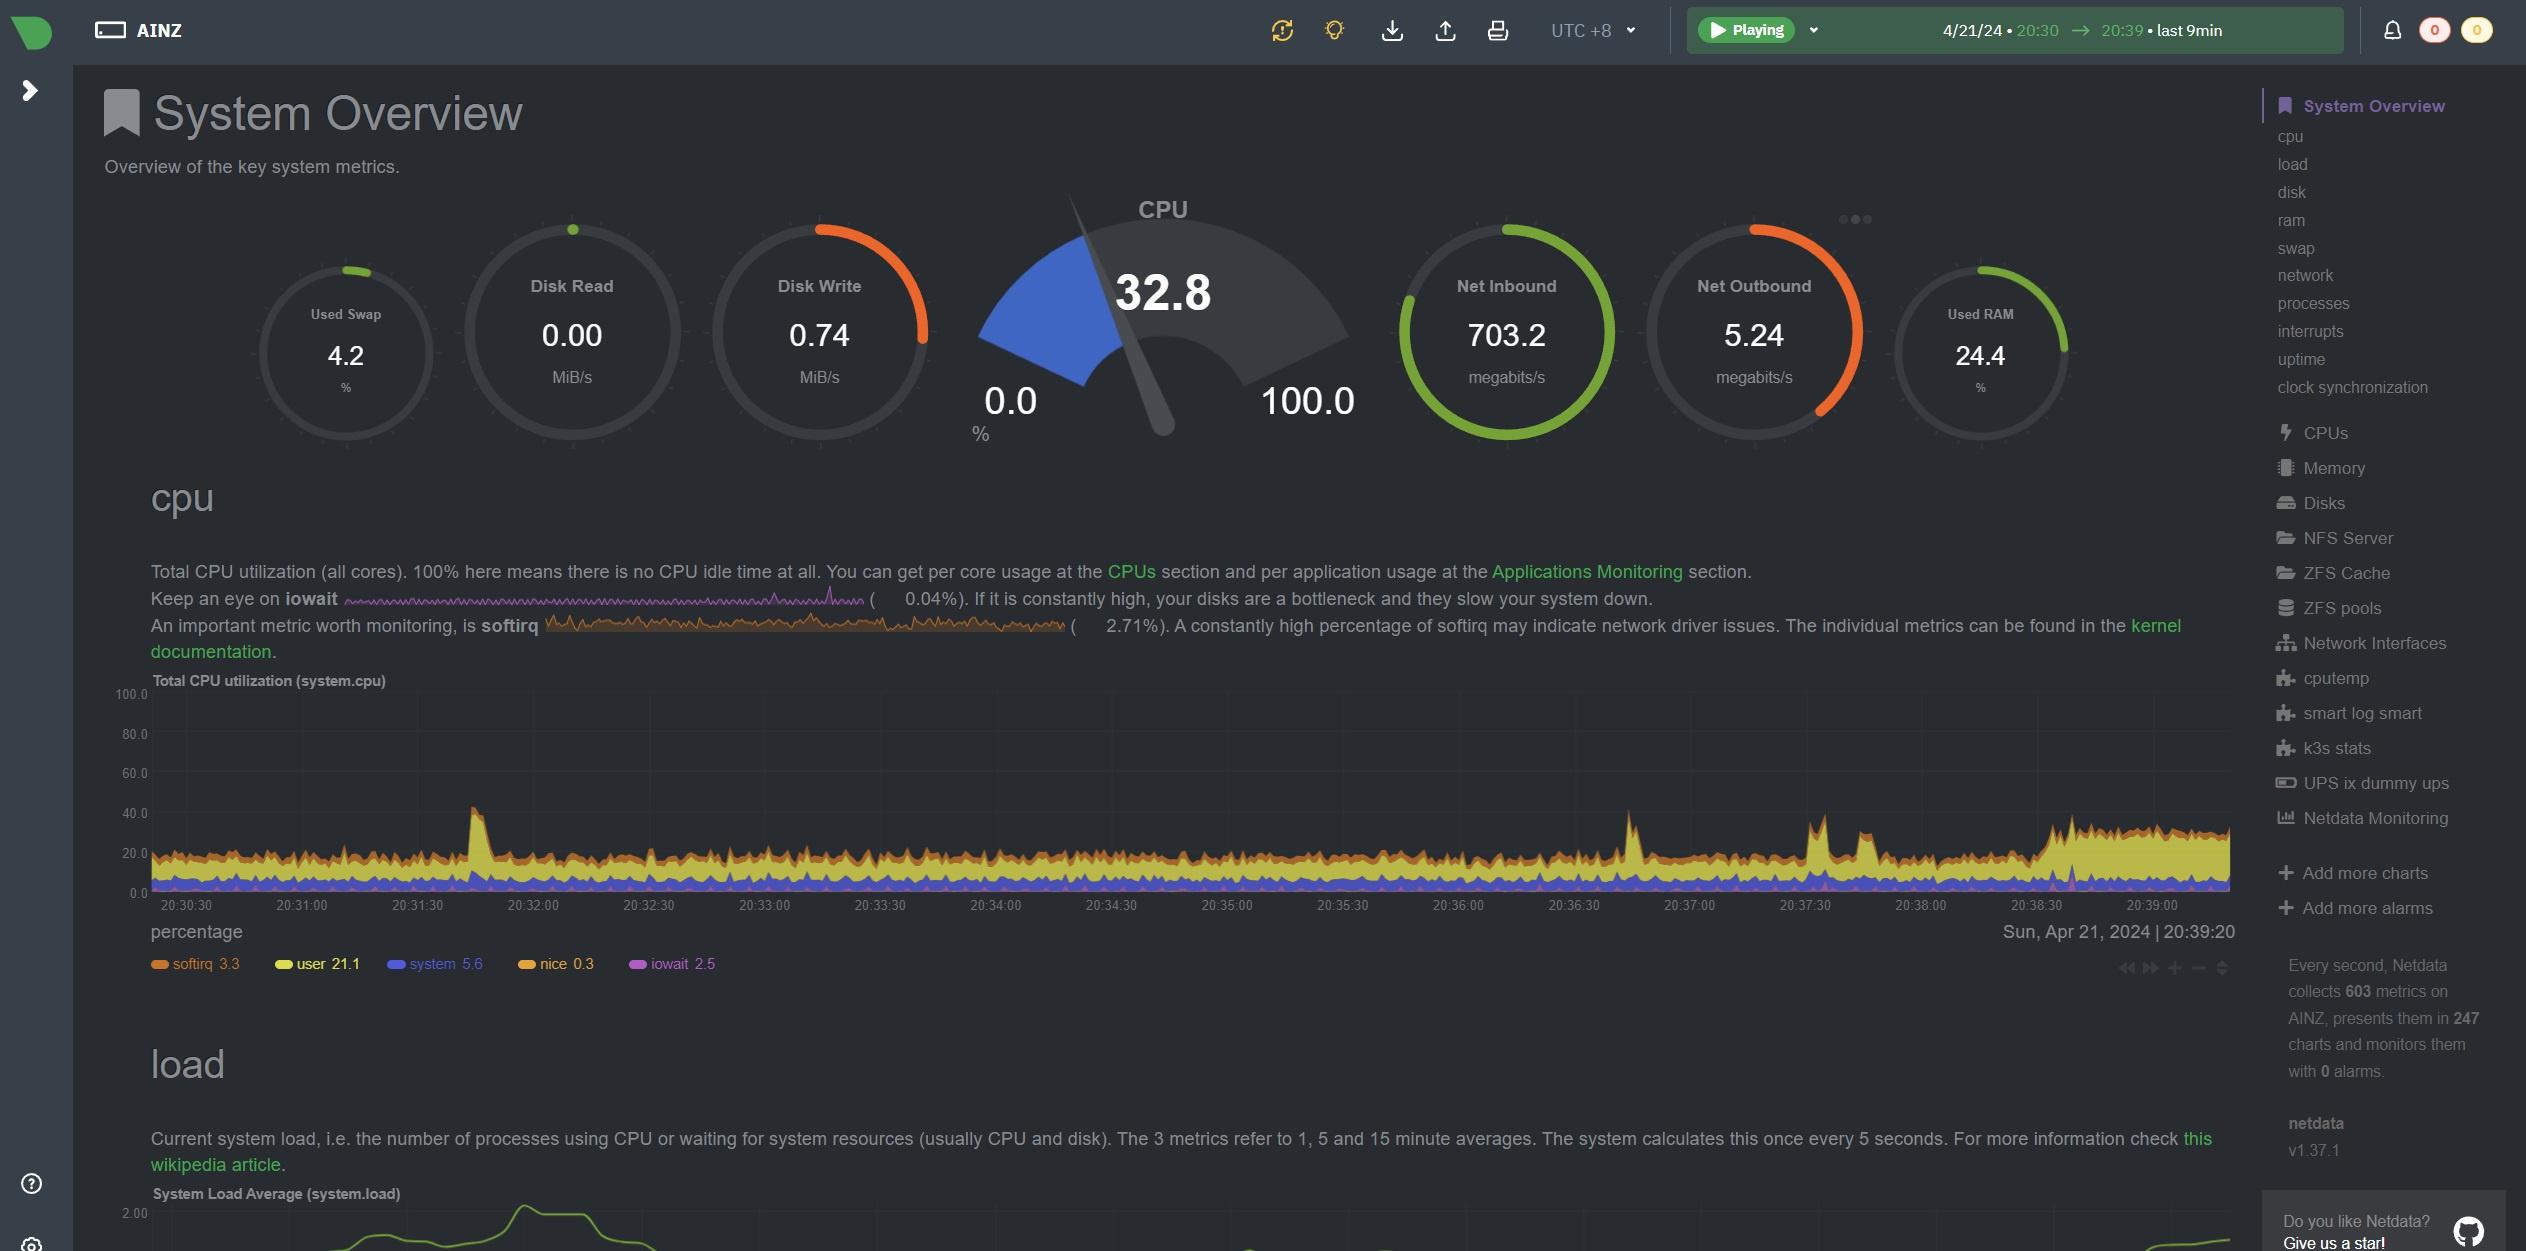This screenshot has height=1251, width=2526.
Task: Click Add more charts
Action: [2364, 873]
